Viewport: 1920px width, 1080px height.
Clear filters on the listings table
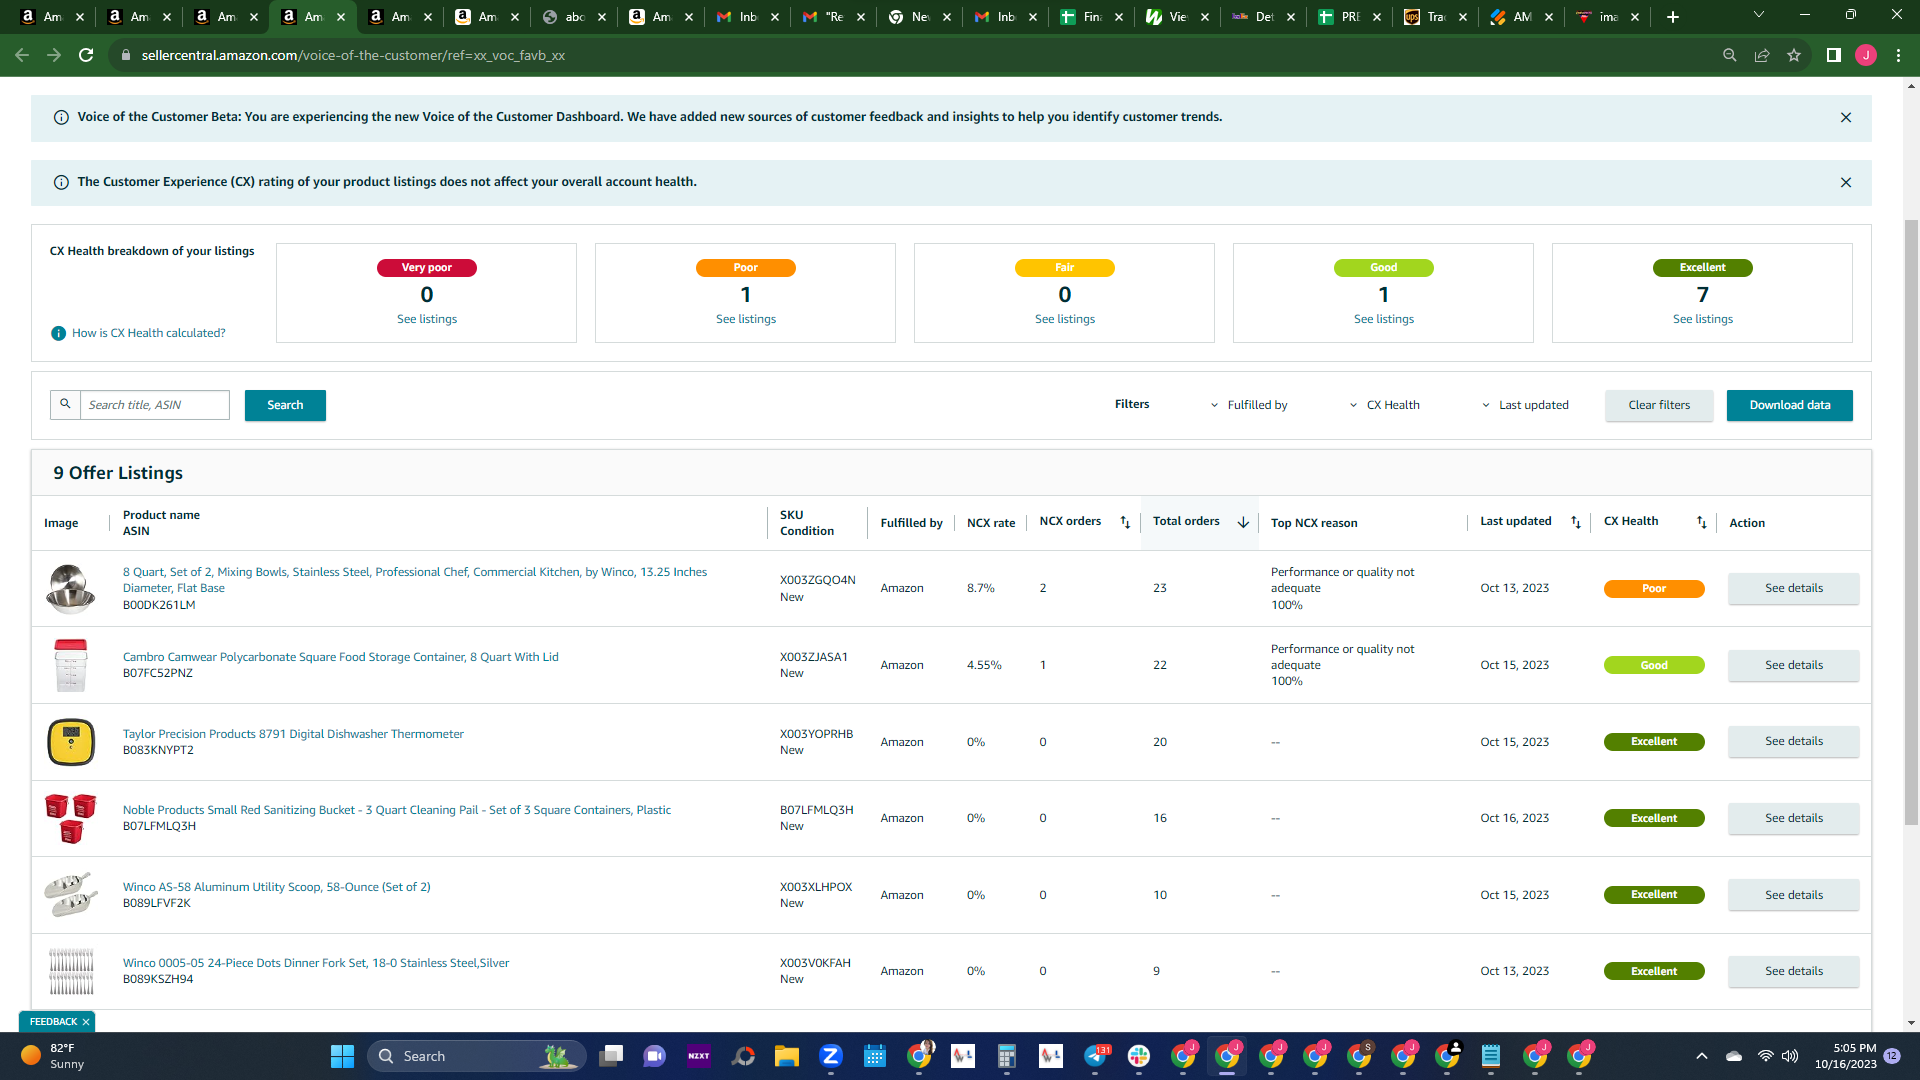1659,405
